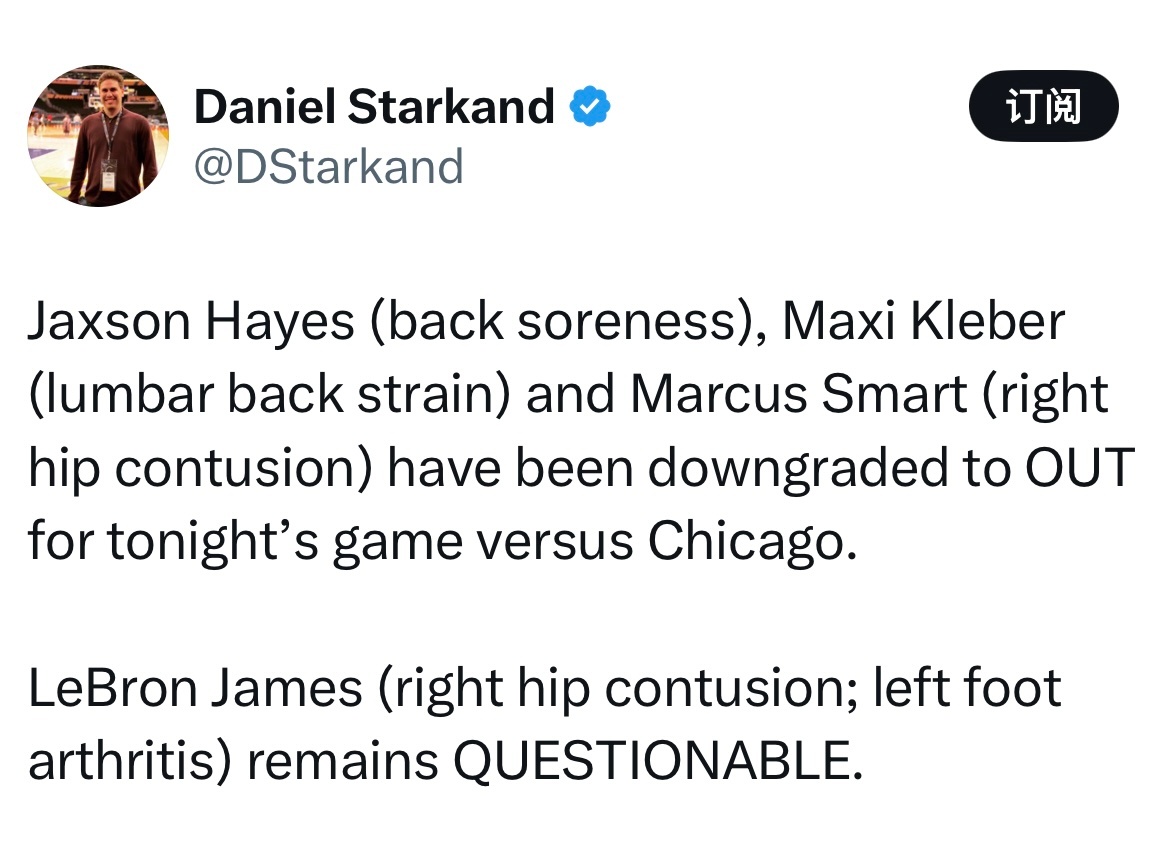Click the phrase "left foot" in the tweet
Screen dimensions: 1169x854
tap(968, 689)
